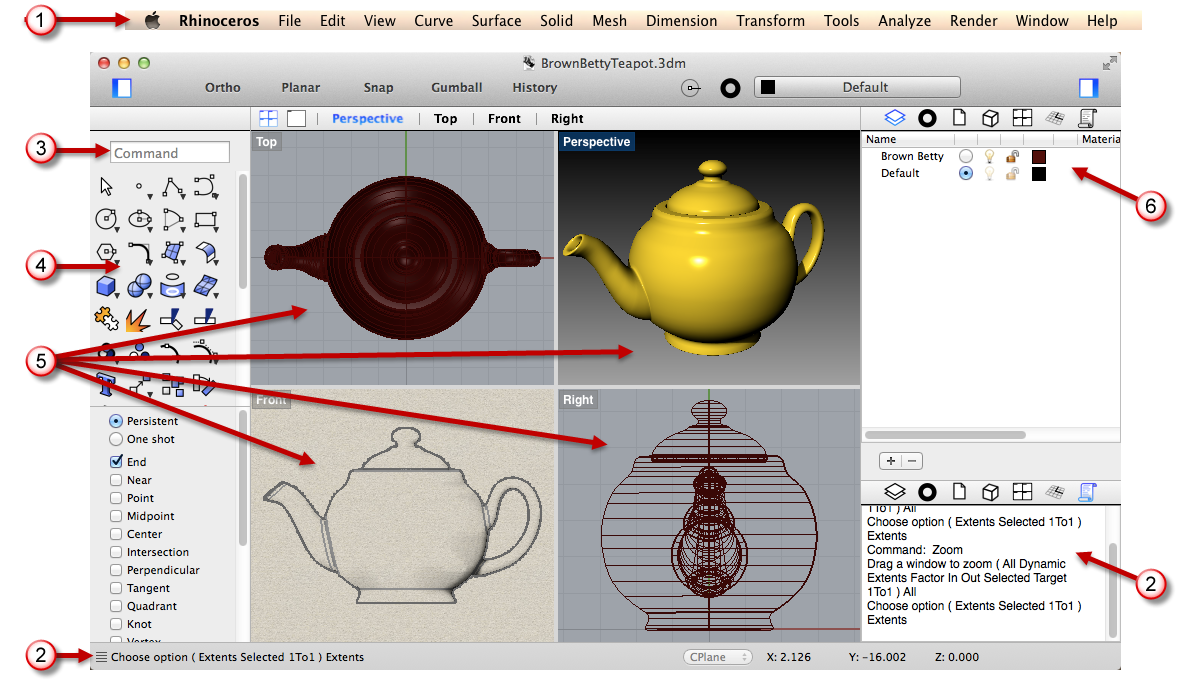Click the lock icon for Brown Betty layer
This screenshot has height=683, width=1177.
[x=1013, y=157]
